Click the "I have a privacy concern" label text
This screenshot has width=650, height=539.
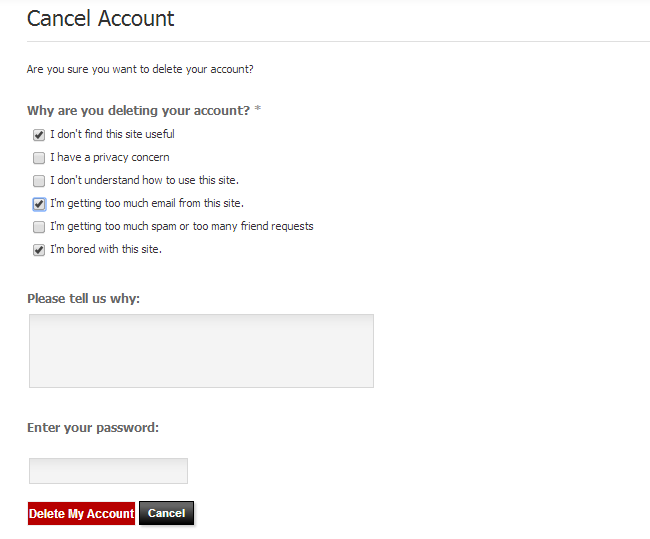(110, 157)
